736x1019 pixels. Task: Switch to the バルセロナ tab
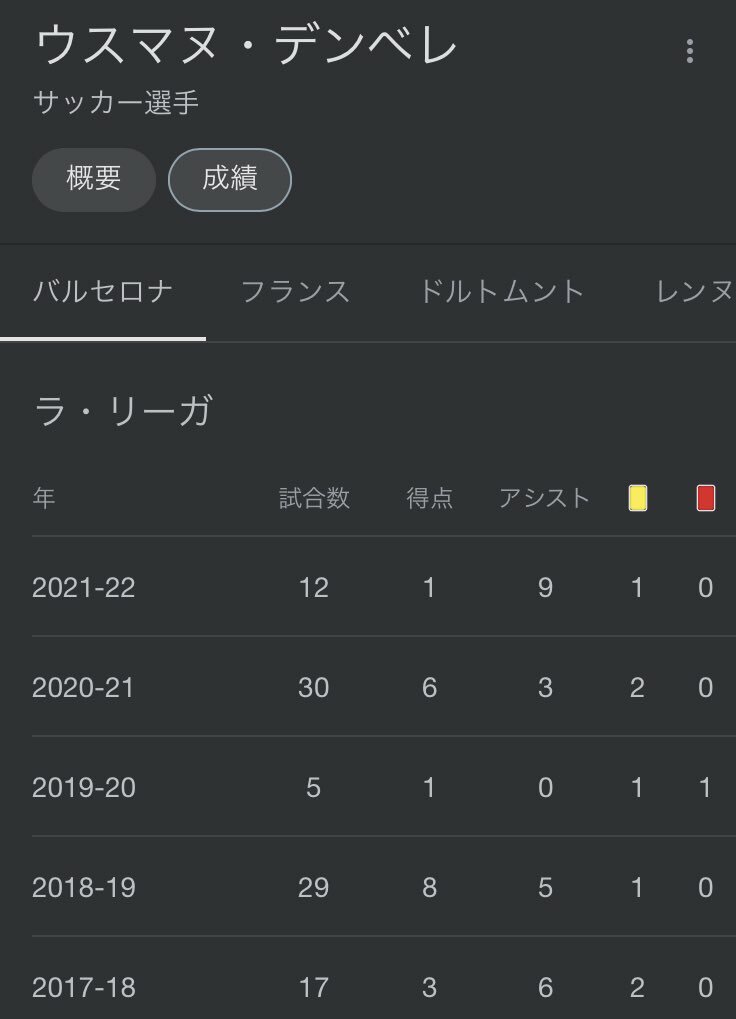click(x=103, y=291)
